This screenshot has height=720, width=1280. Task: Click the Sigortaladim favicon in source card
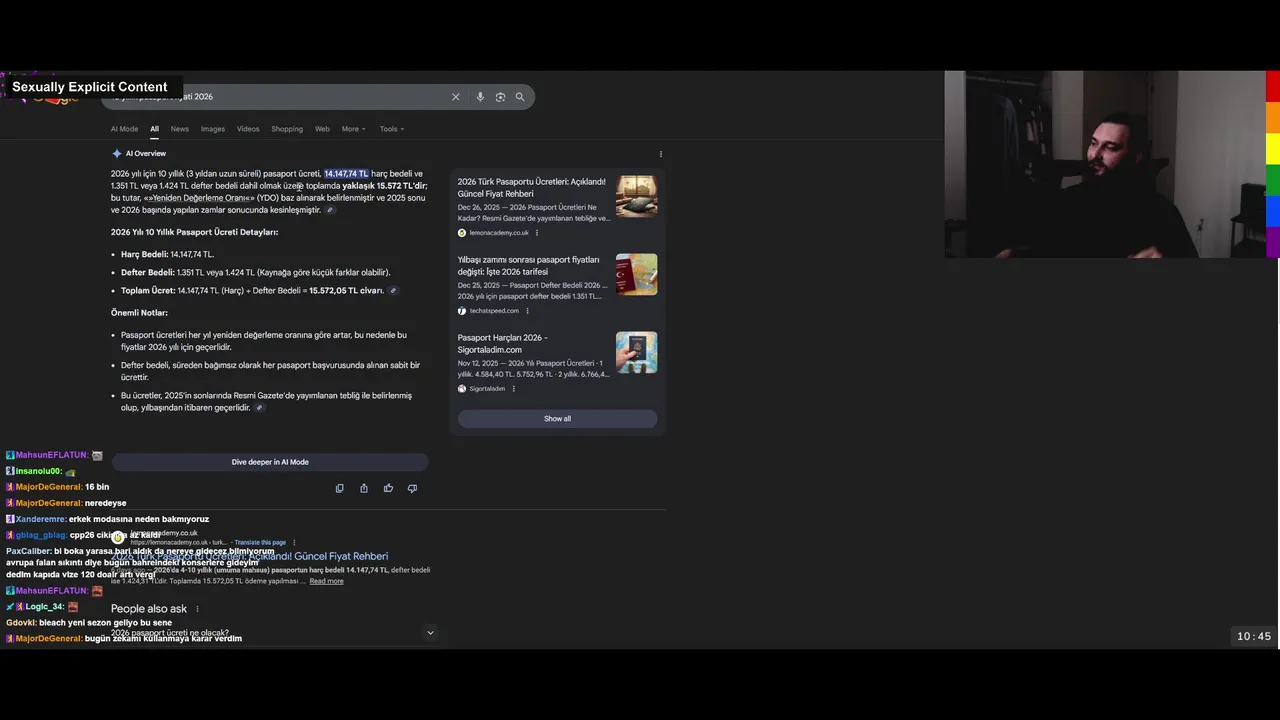click(462, 389)
